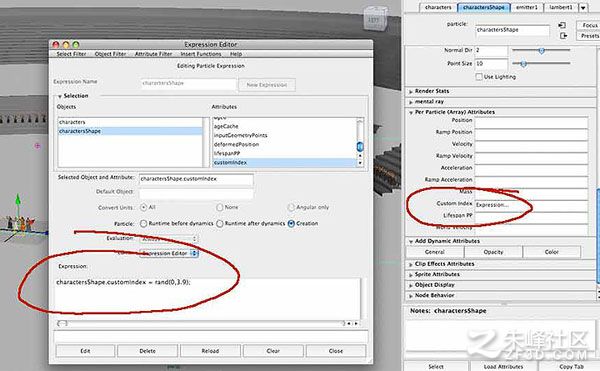The image size is (600, 371).
Task: Click the yellow minimize button of Expression Editor
Action: pyautogui.click(x=66, y=45)
